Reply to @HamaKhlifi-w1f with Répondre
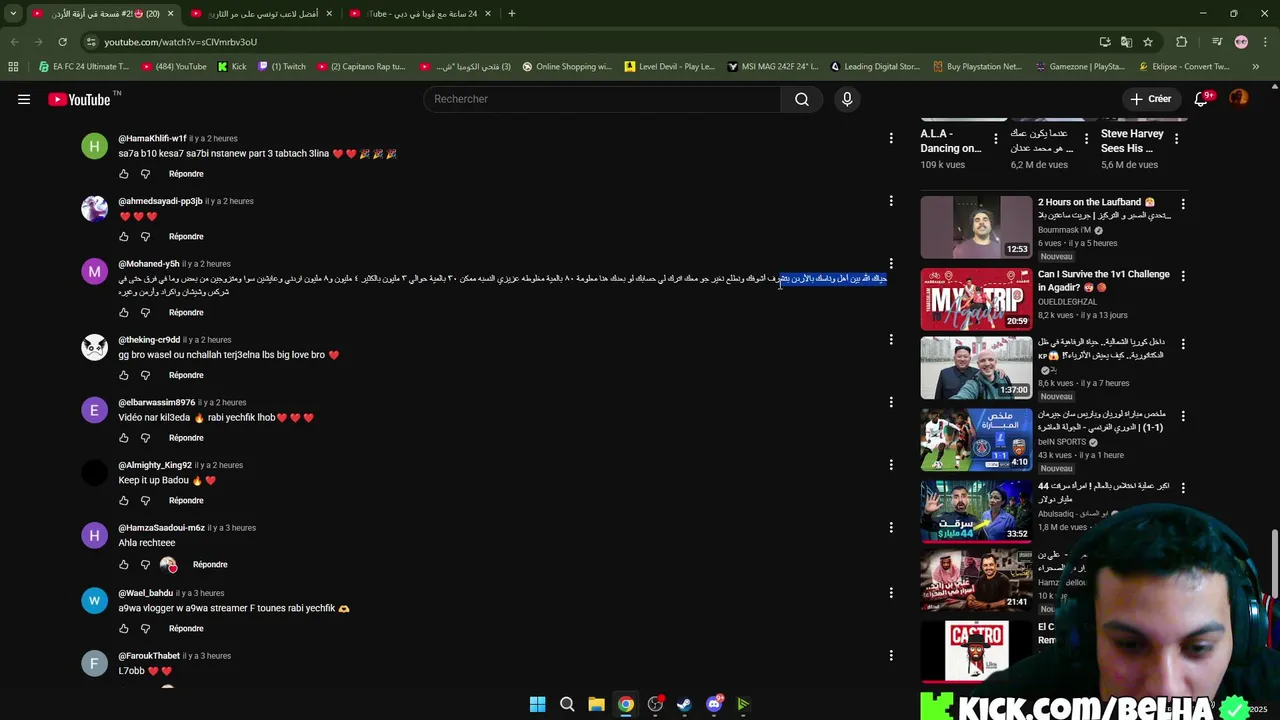The width and height of the screenshot is (1280, 720). (186, 174)
